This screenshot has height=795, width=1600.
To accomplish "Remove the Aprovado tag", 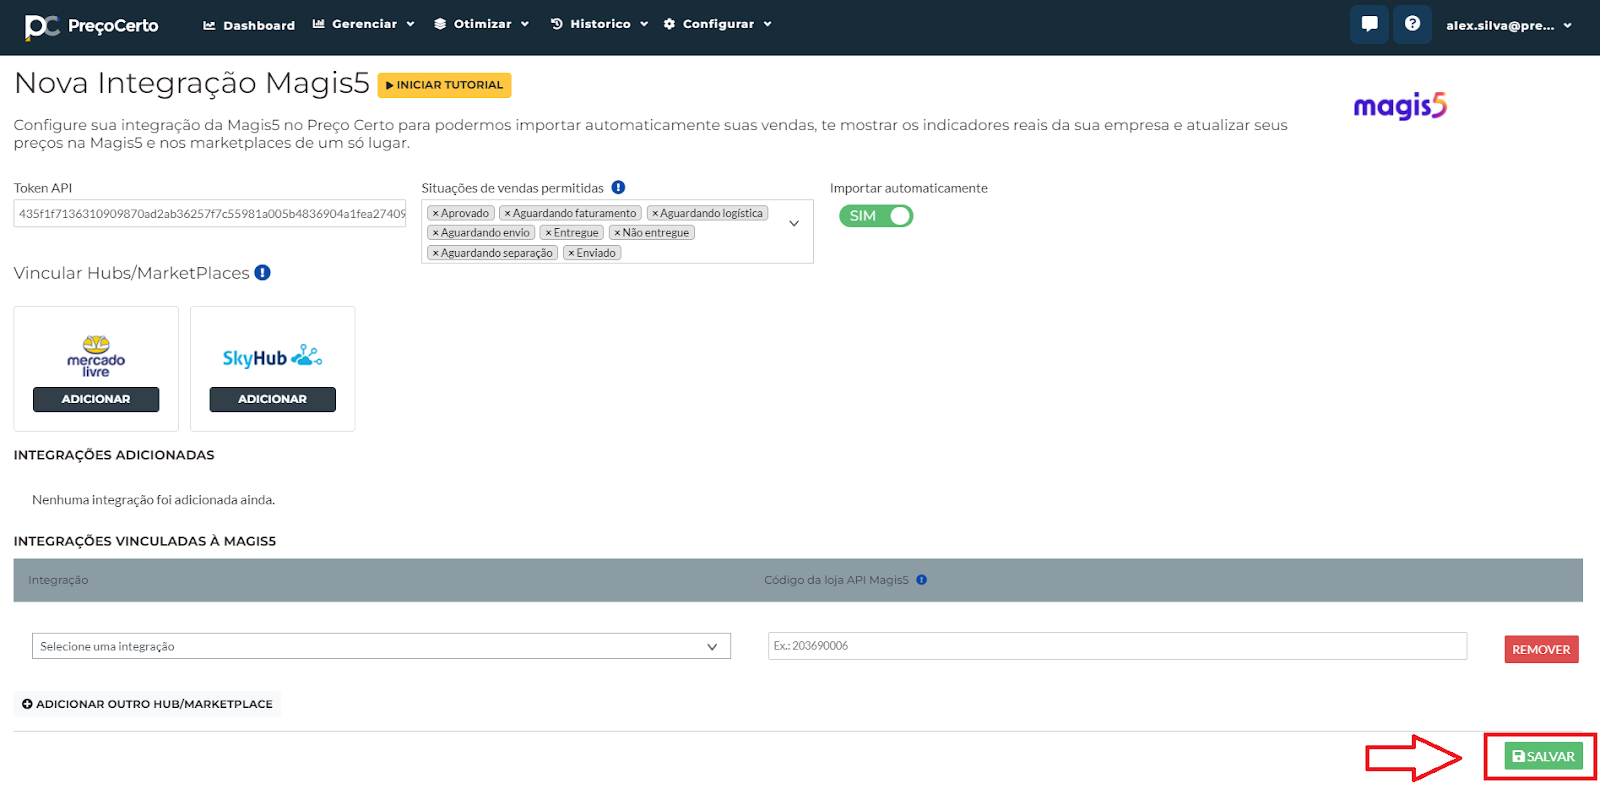I will point(436,213).
